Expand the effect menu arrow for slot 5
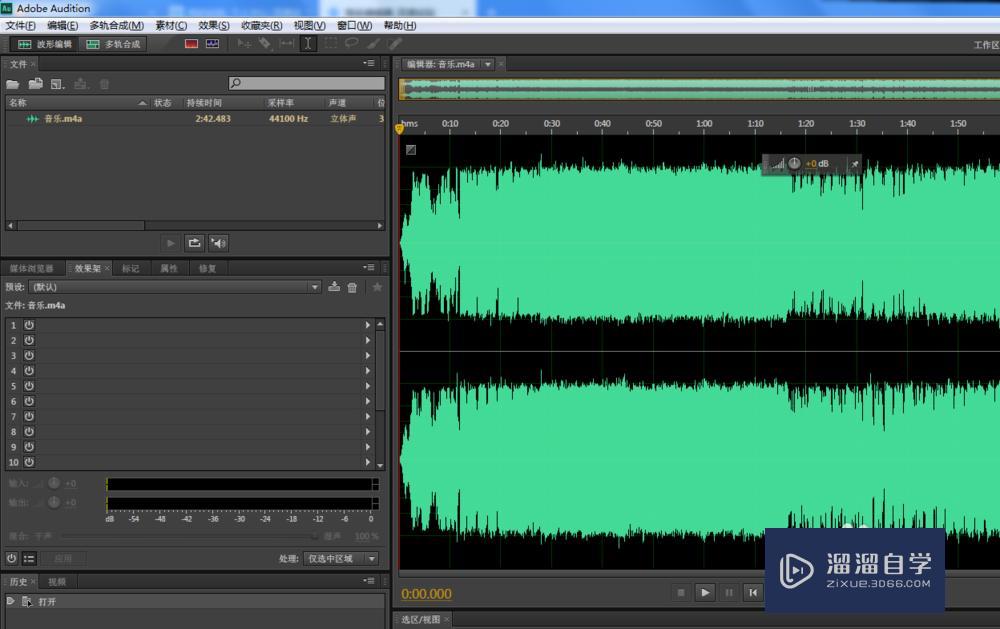Viewport: 1000px width, 629px height. click(367, 386)
